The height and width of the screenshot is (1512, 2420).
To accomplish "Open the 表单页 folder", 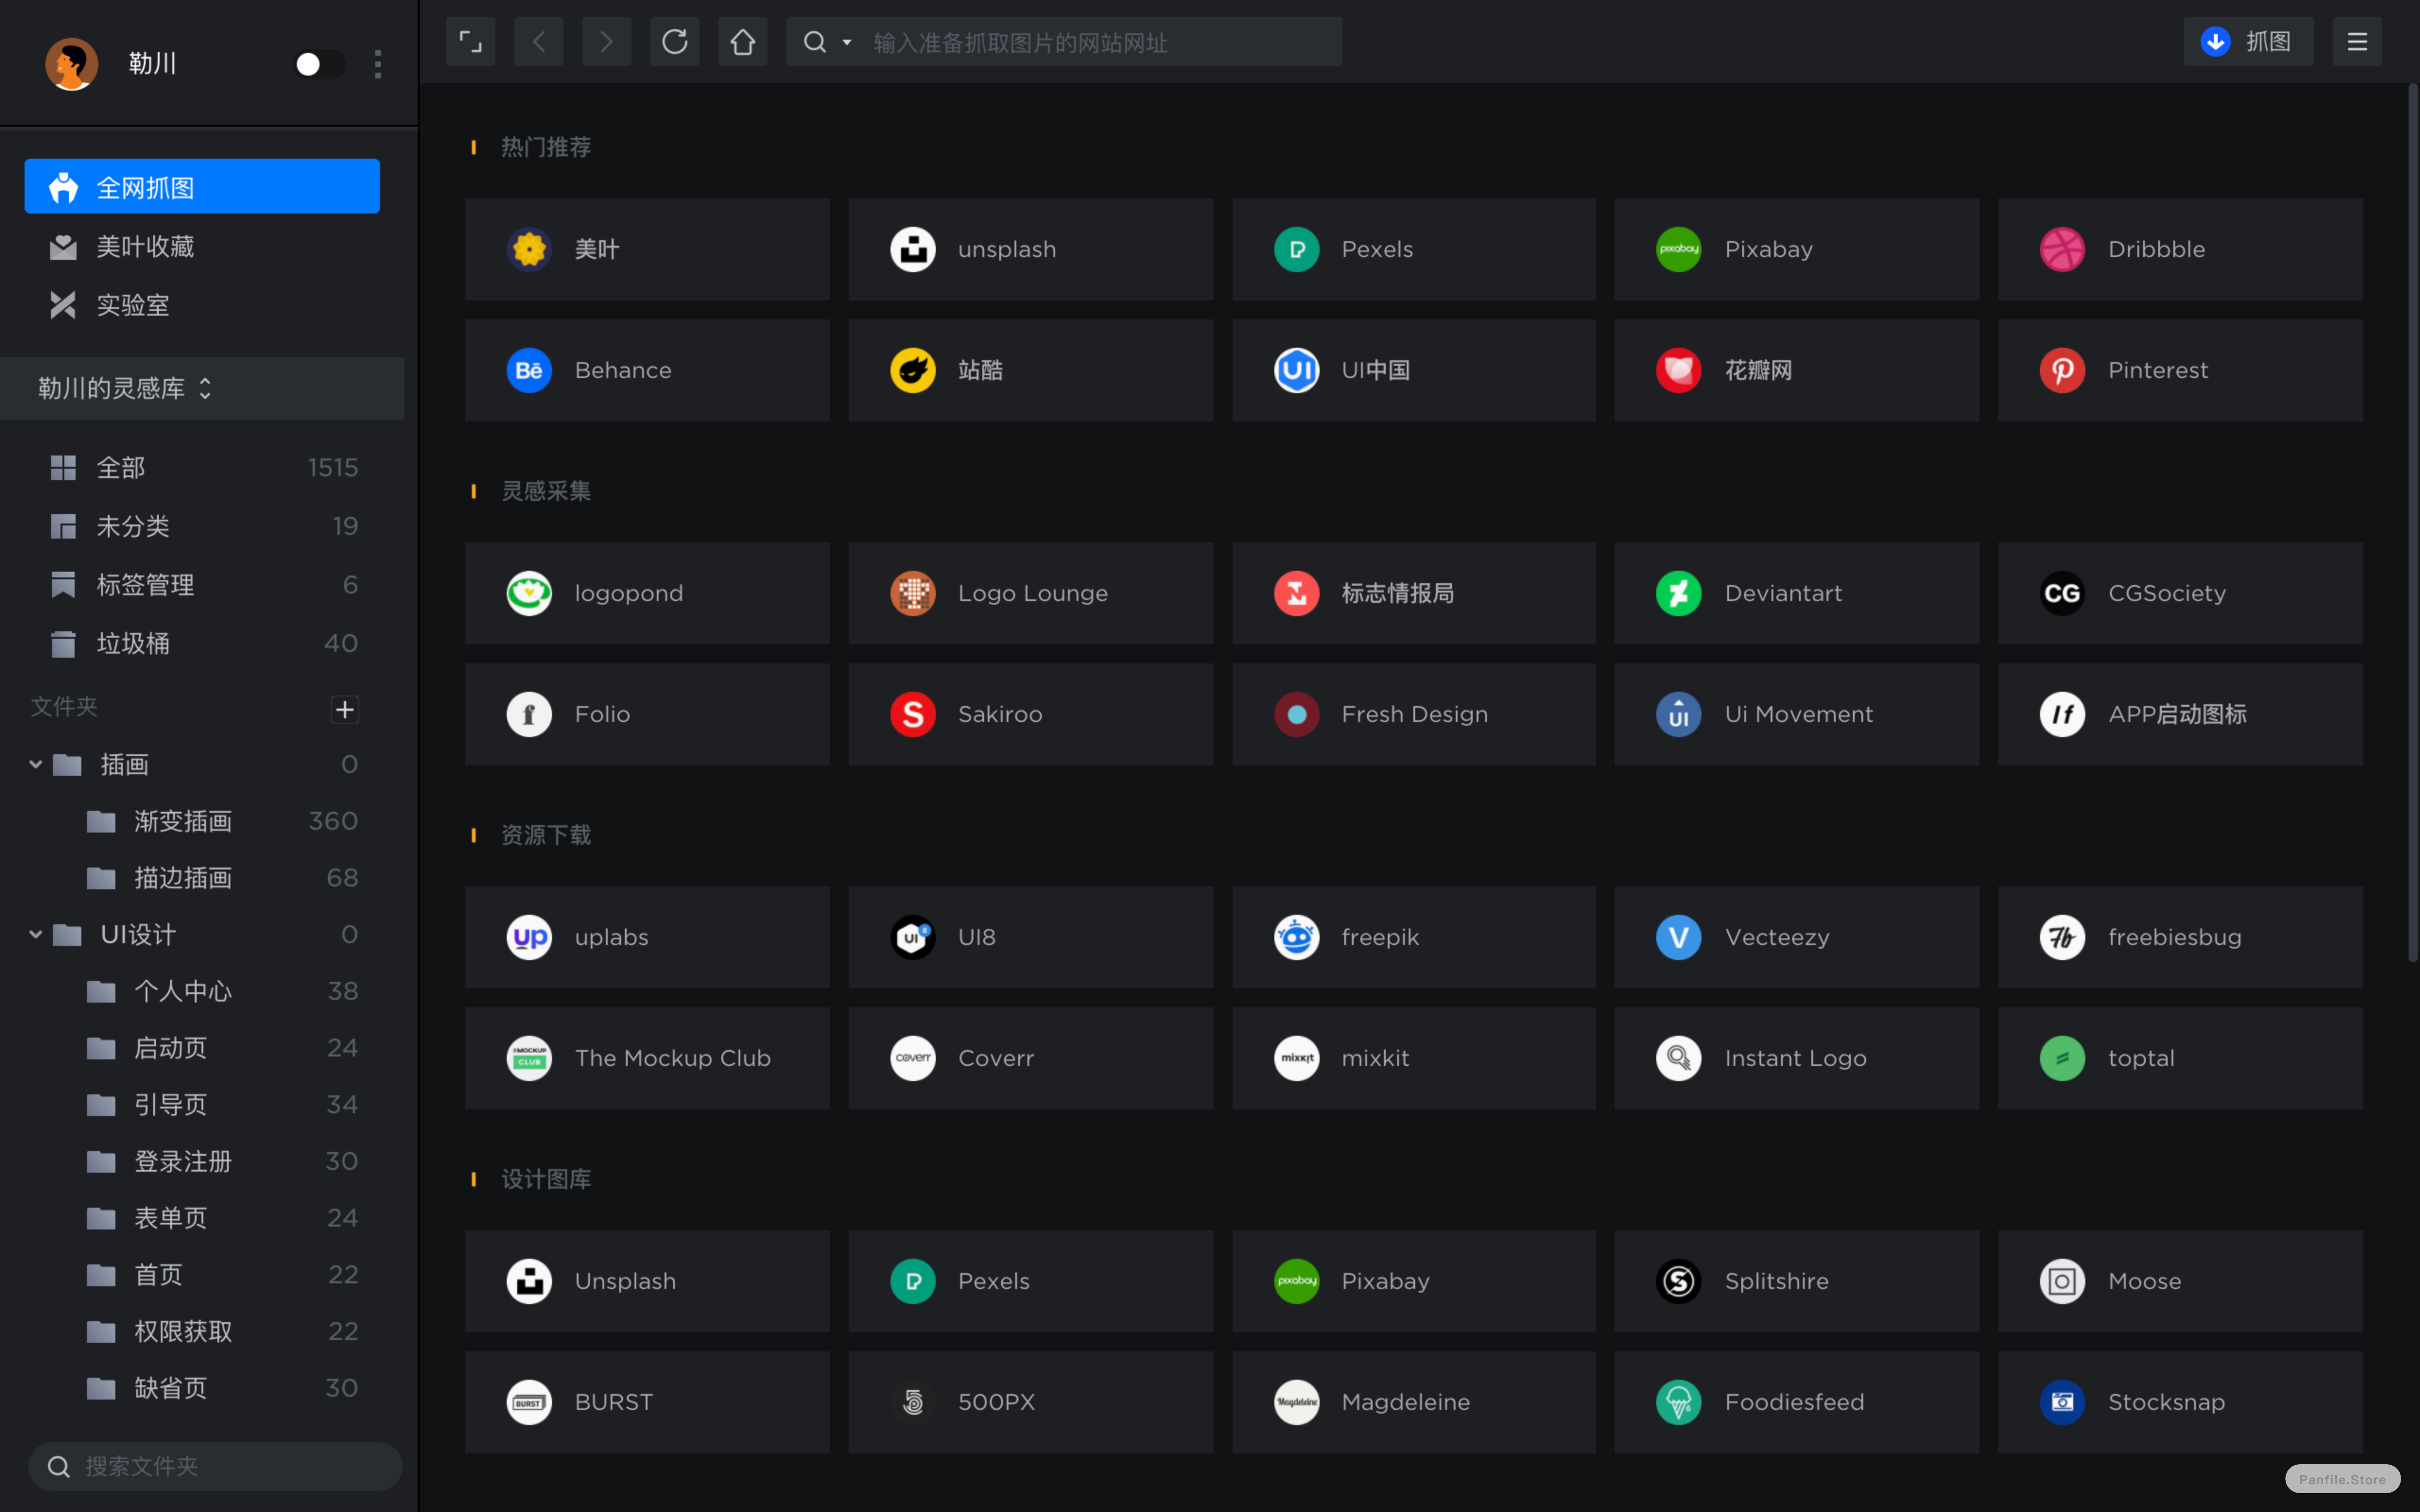I will point(202,1217).
